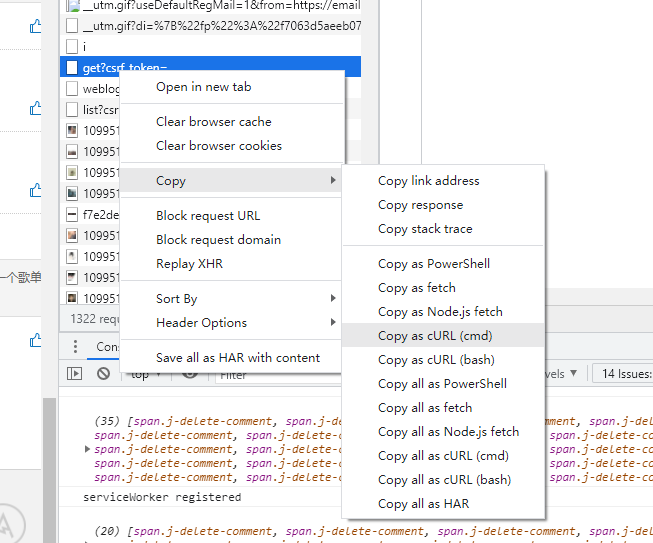The width and height of the screenshot is (653, 543).
Task: Click the topmost thumbs-up like icon
Action: point(35,26)
